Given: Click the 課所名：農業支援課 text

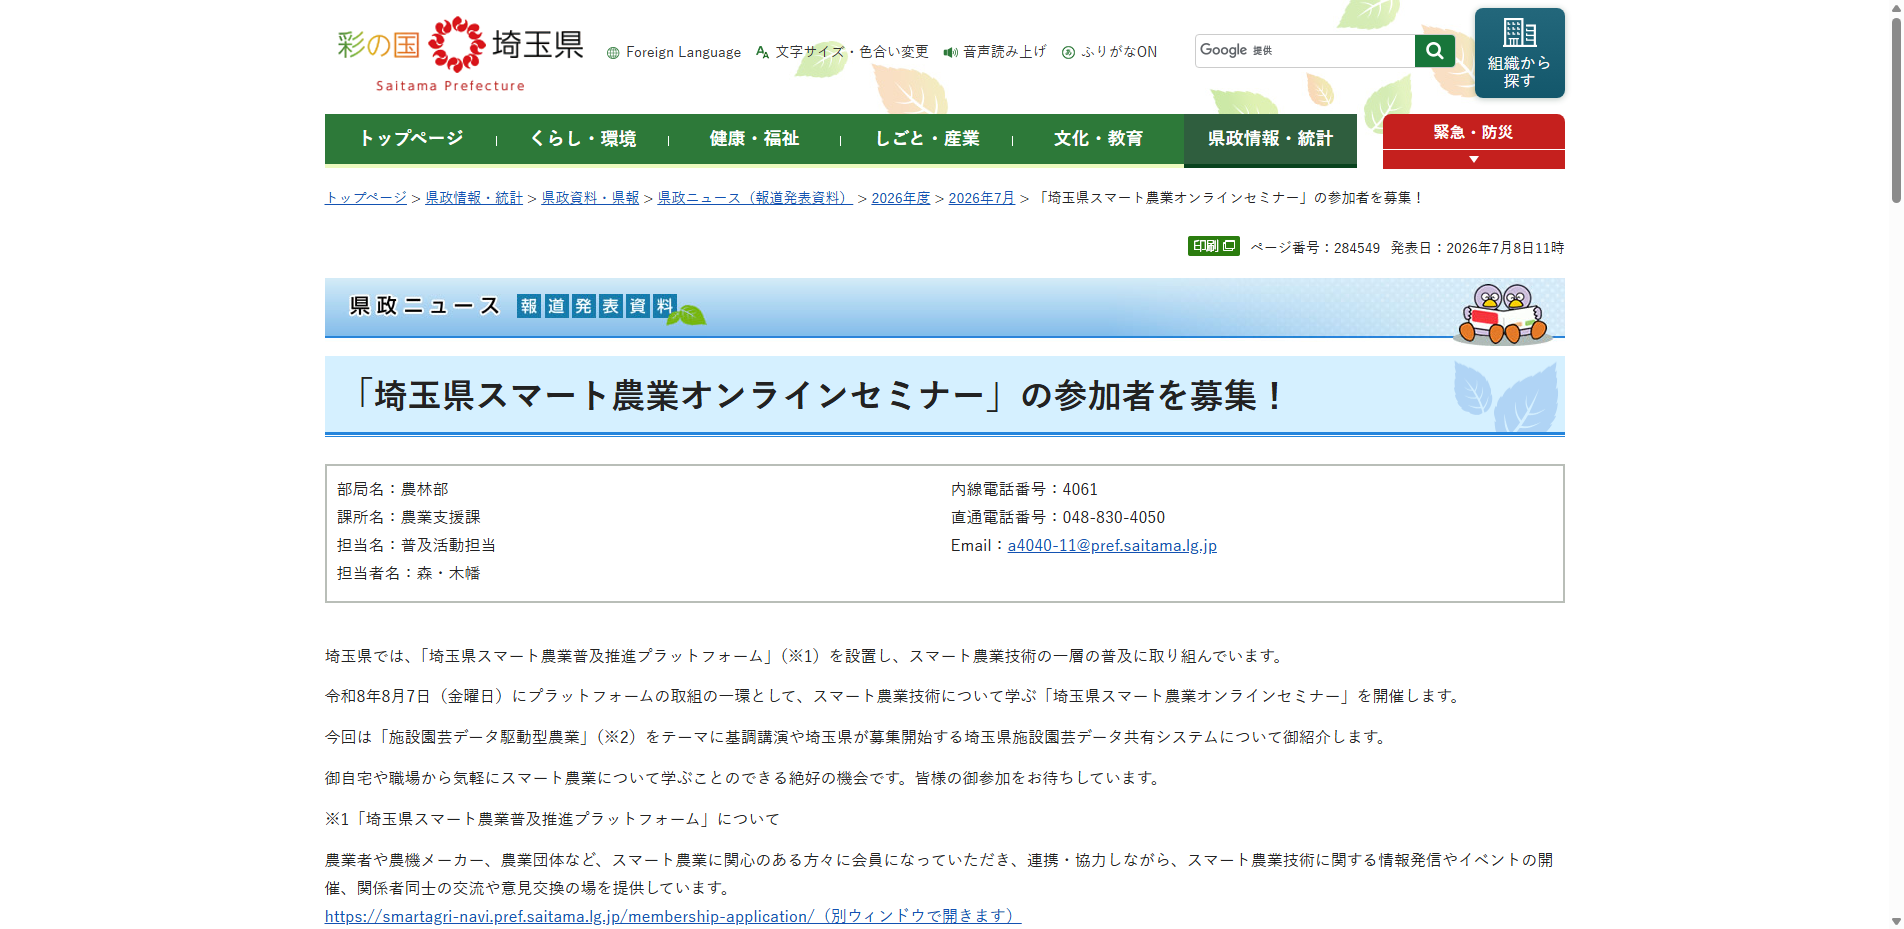Looking at the screenshot, I should (x=409, y=518).
